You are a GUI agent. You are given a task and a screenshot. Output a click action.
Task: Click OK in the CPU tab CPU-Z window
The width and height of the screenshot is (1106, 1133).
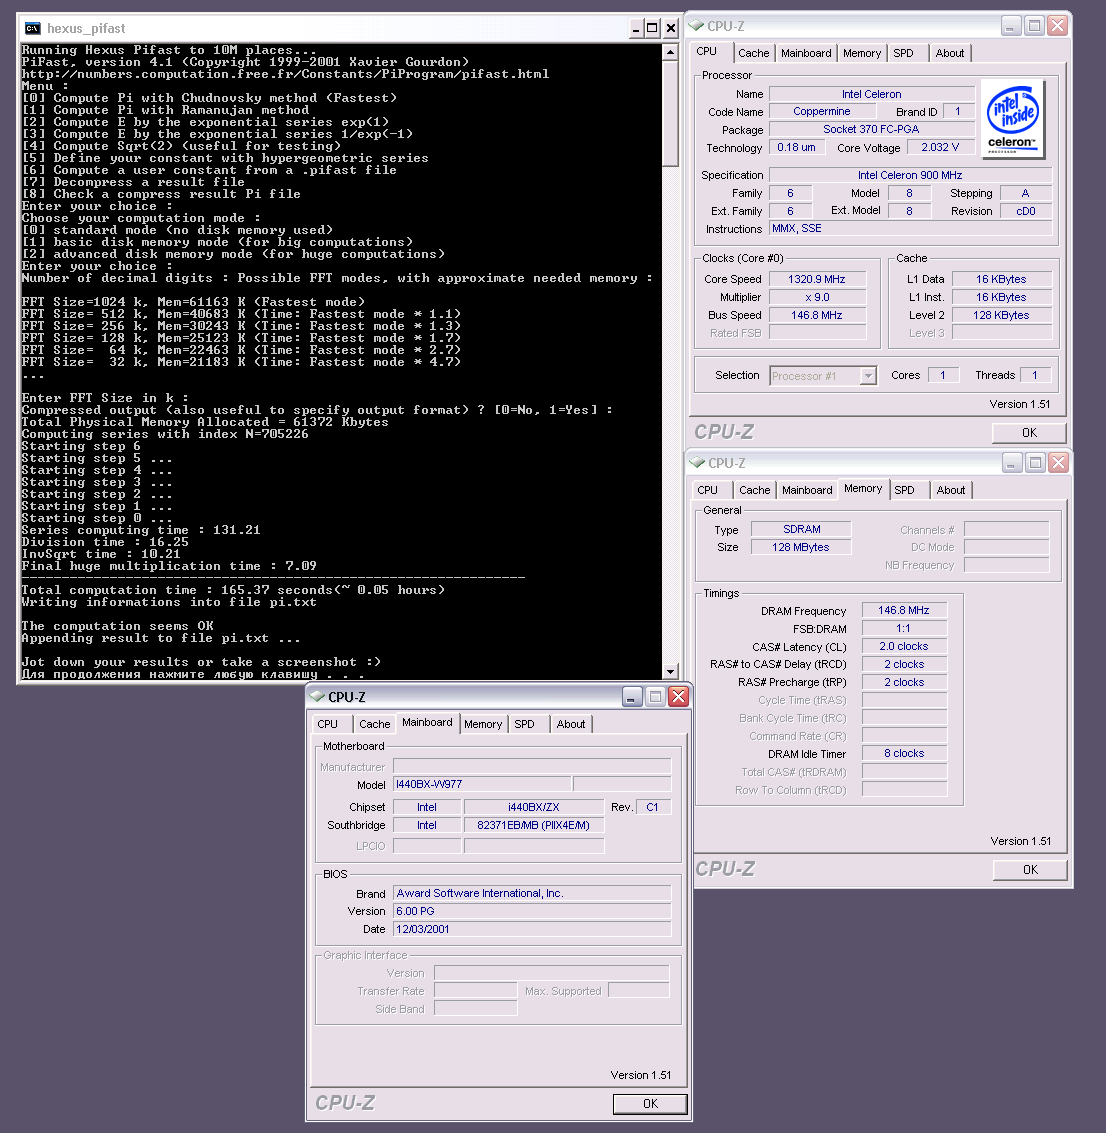1029,432
